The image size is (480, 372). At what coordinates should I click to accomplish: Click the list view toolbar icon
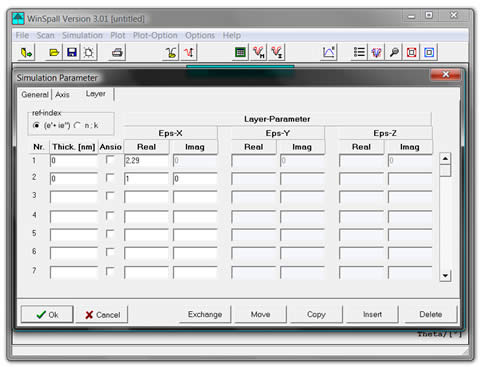pyautogui.click(x=359, y=52)
